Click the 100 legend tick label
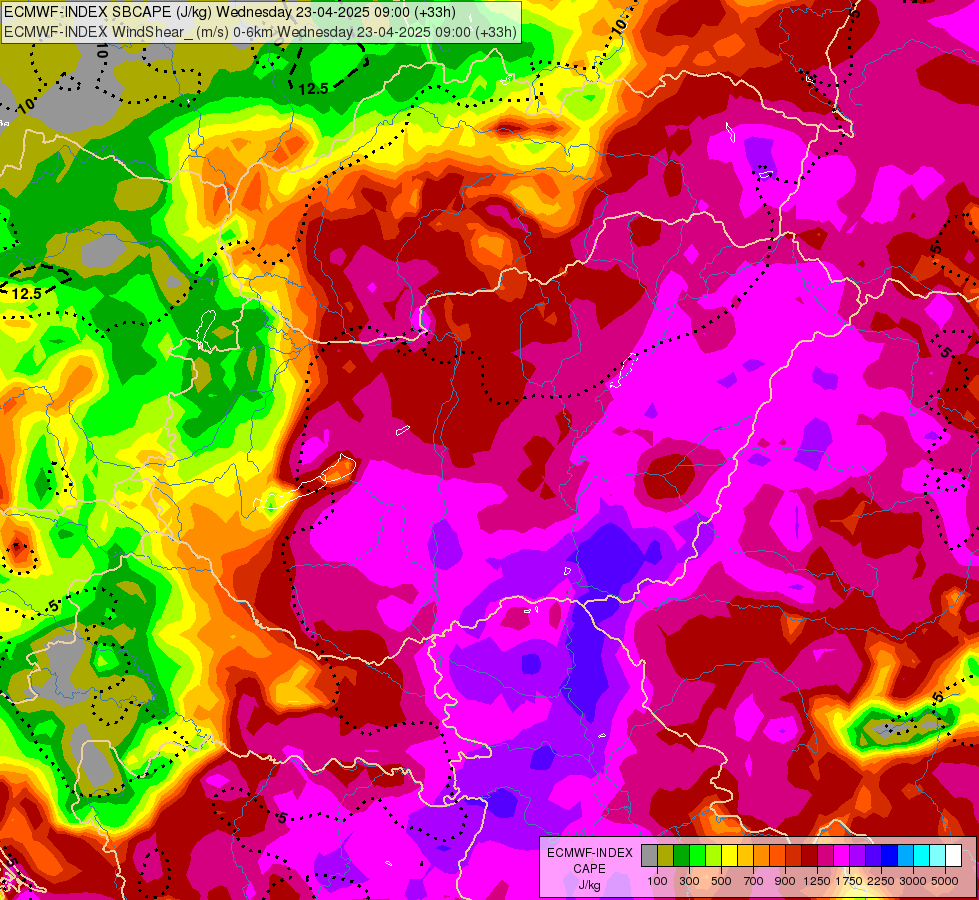This screenshot has width=979, height=900. click(657, 881)
